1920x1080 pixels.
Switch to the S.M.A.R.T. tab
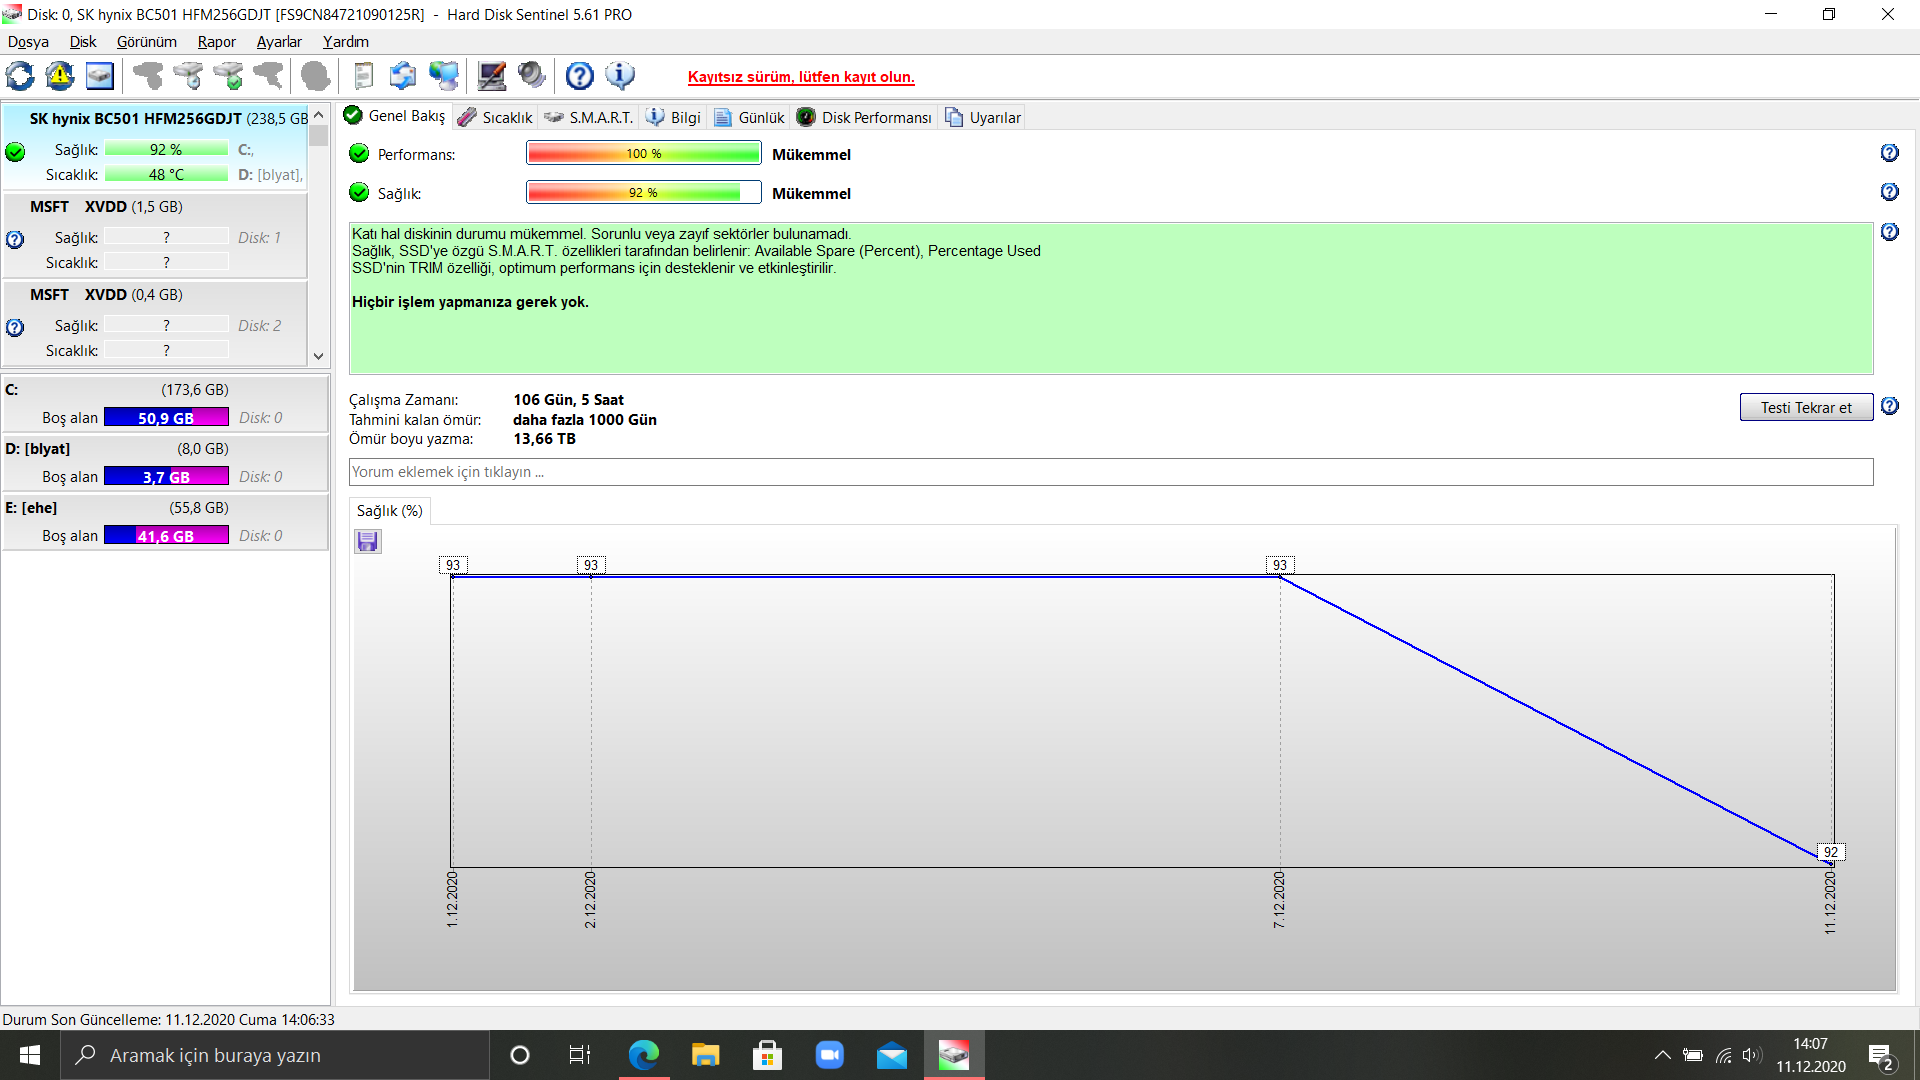(589, 118)
